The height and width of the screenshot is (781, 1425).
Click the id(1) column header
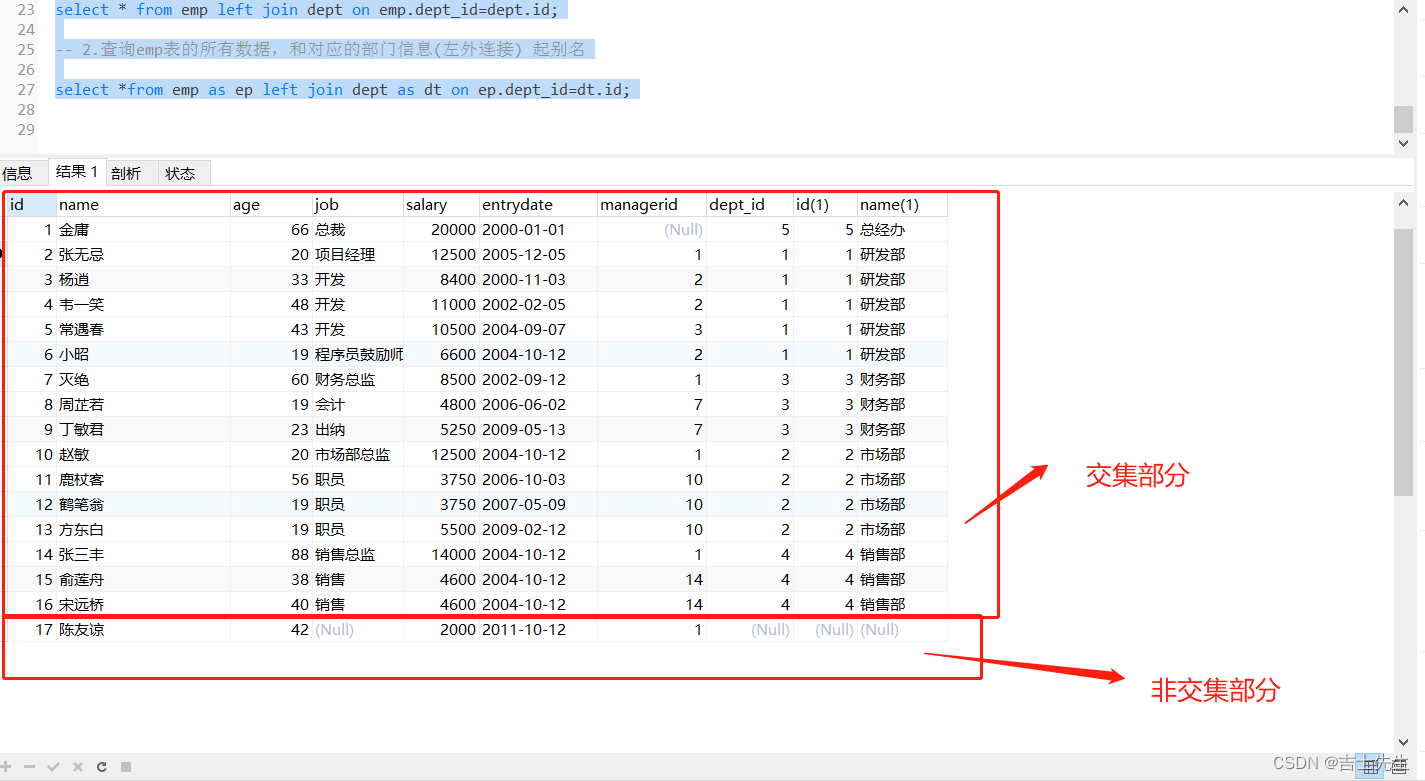click(x=826, y=204)
